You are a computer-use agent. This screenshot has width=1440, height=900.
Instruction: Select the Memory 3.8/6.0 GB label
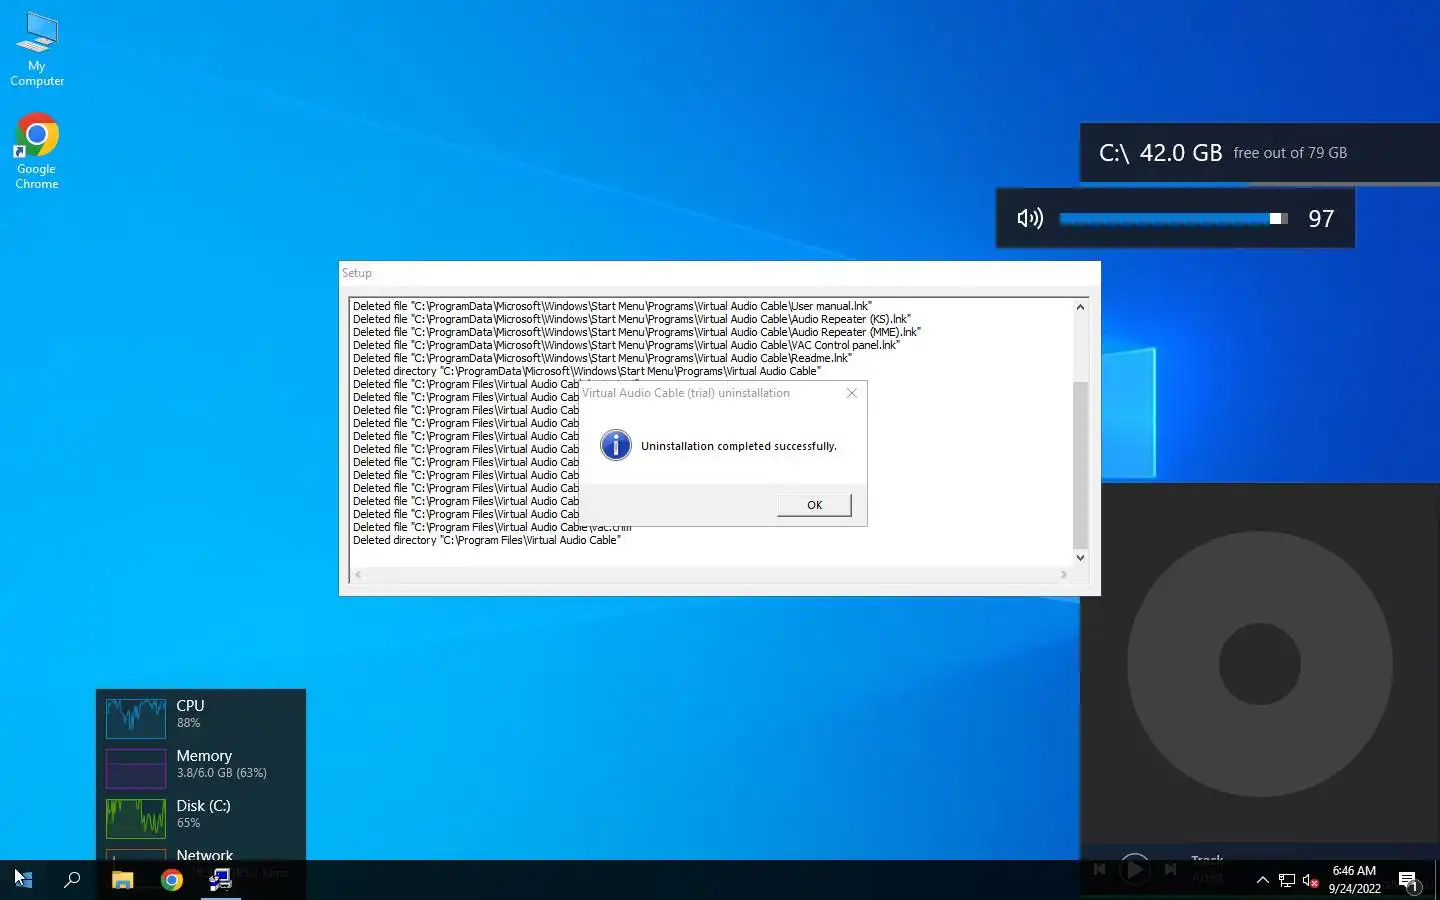tap(221, 763)
